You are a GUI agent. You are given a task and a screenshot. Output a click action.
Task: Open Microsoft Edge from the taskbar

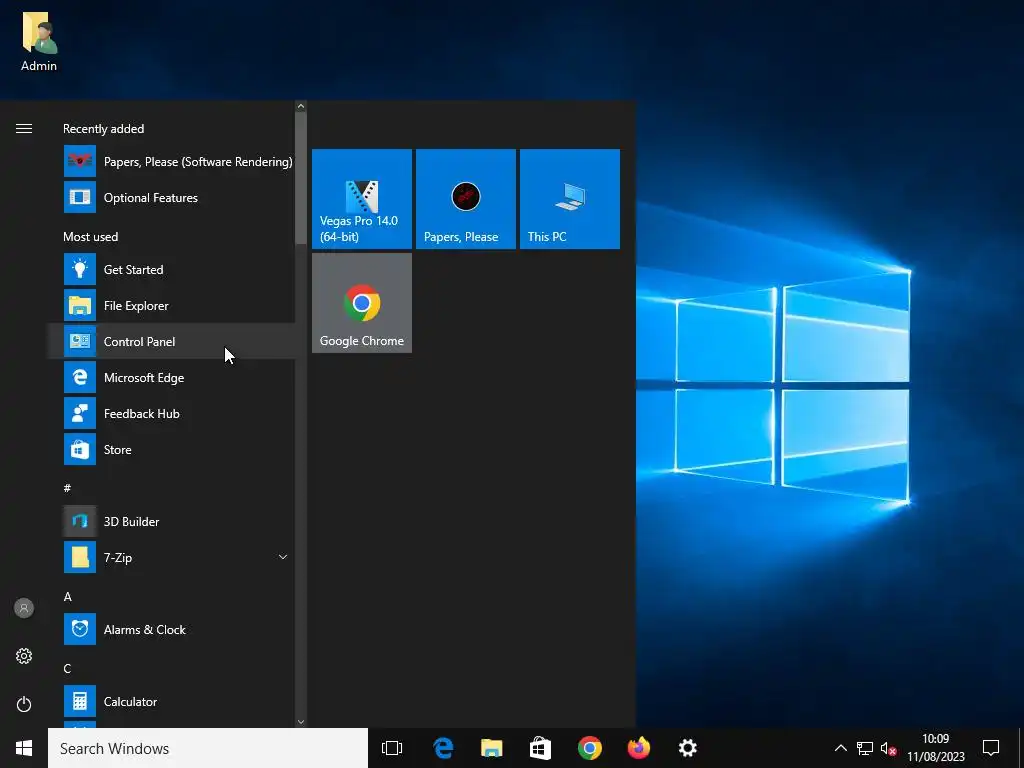pos(443,748)
